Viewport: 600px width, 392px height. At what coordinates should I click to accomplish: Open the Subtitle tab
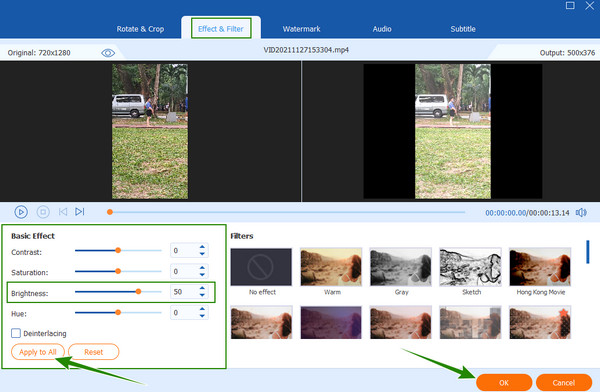tap(463, 29)
